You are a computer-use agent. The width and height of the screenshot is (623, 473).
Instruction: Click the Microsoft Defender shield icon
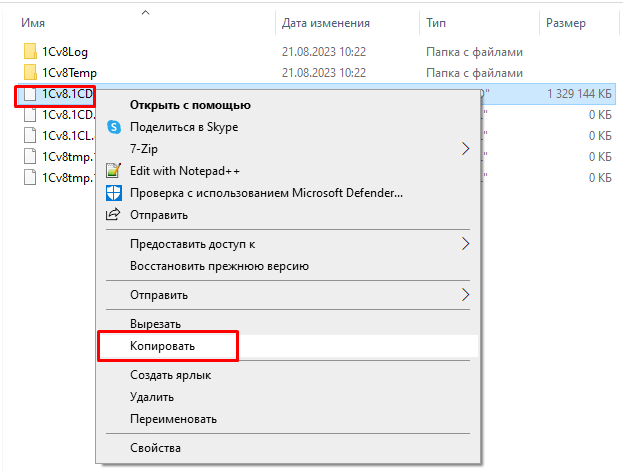(113, 193)
